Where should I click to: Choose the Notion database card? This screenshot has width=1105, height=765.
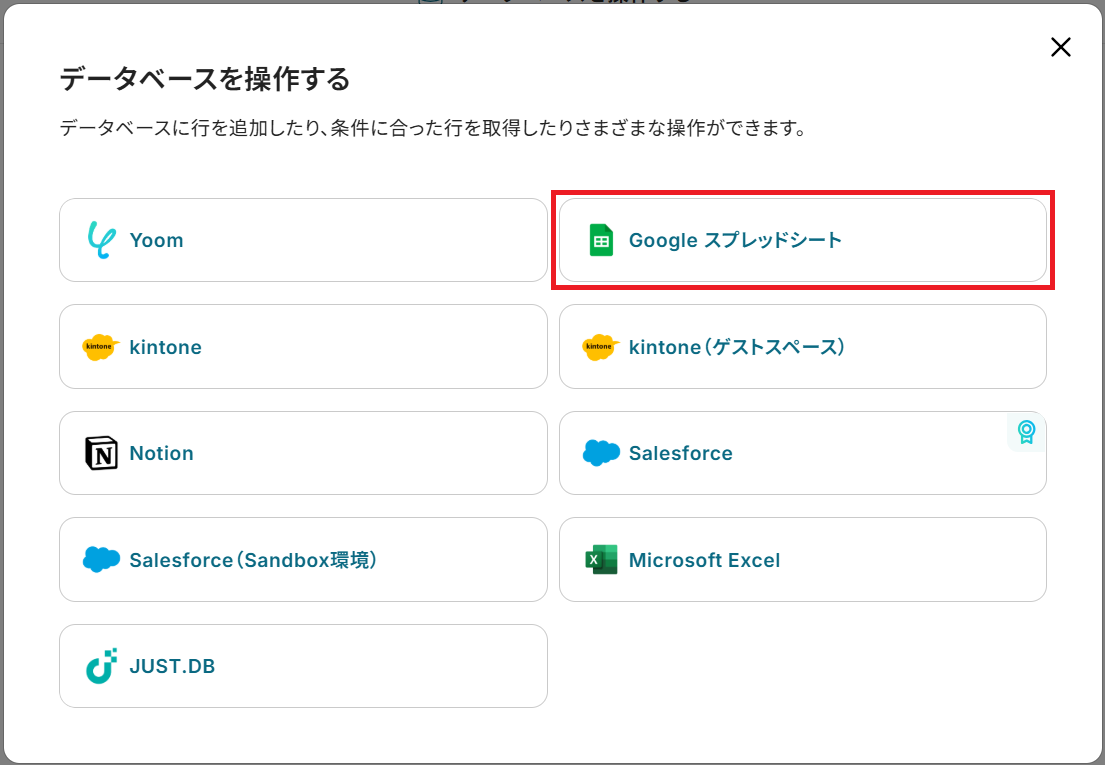[303, 453]
